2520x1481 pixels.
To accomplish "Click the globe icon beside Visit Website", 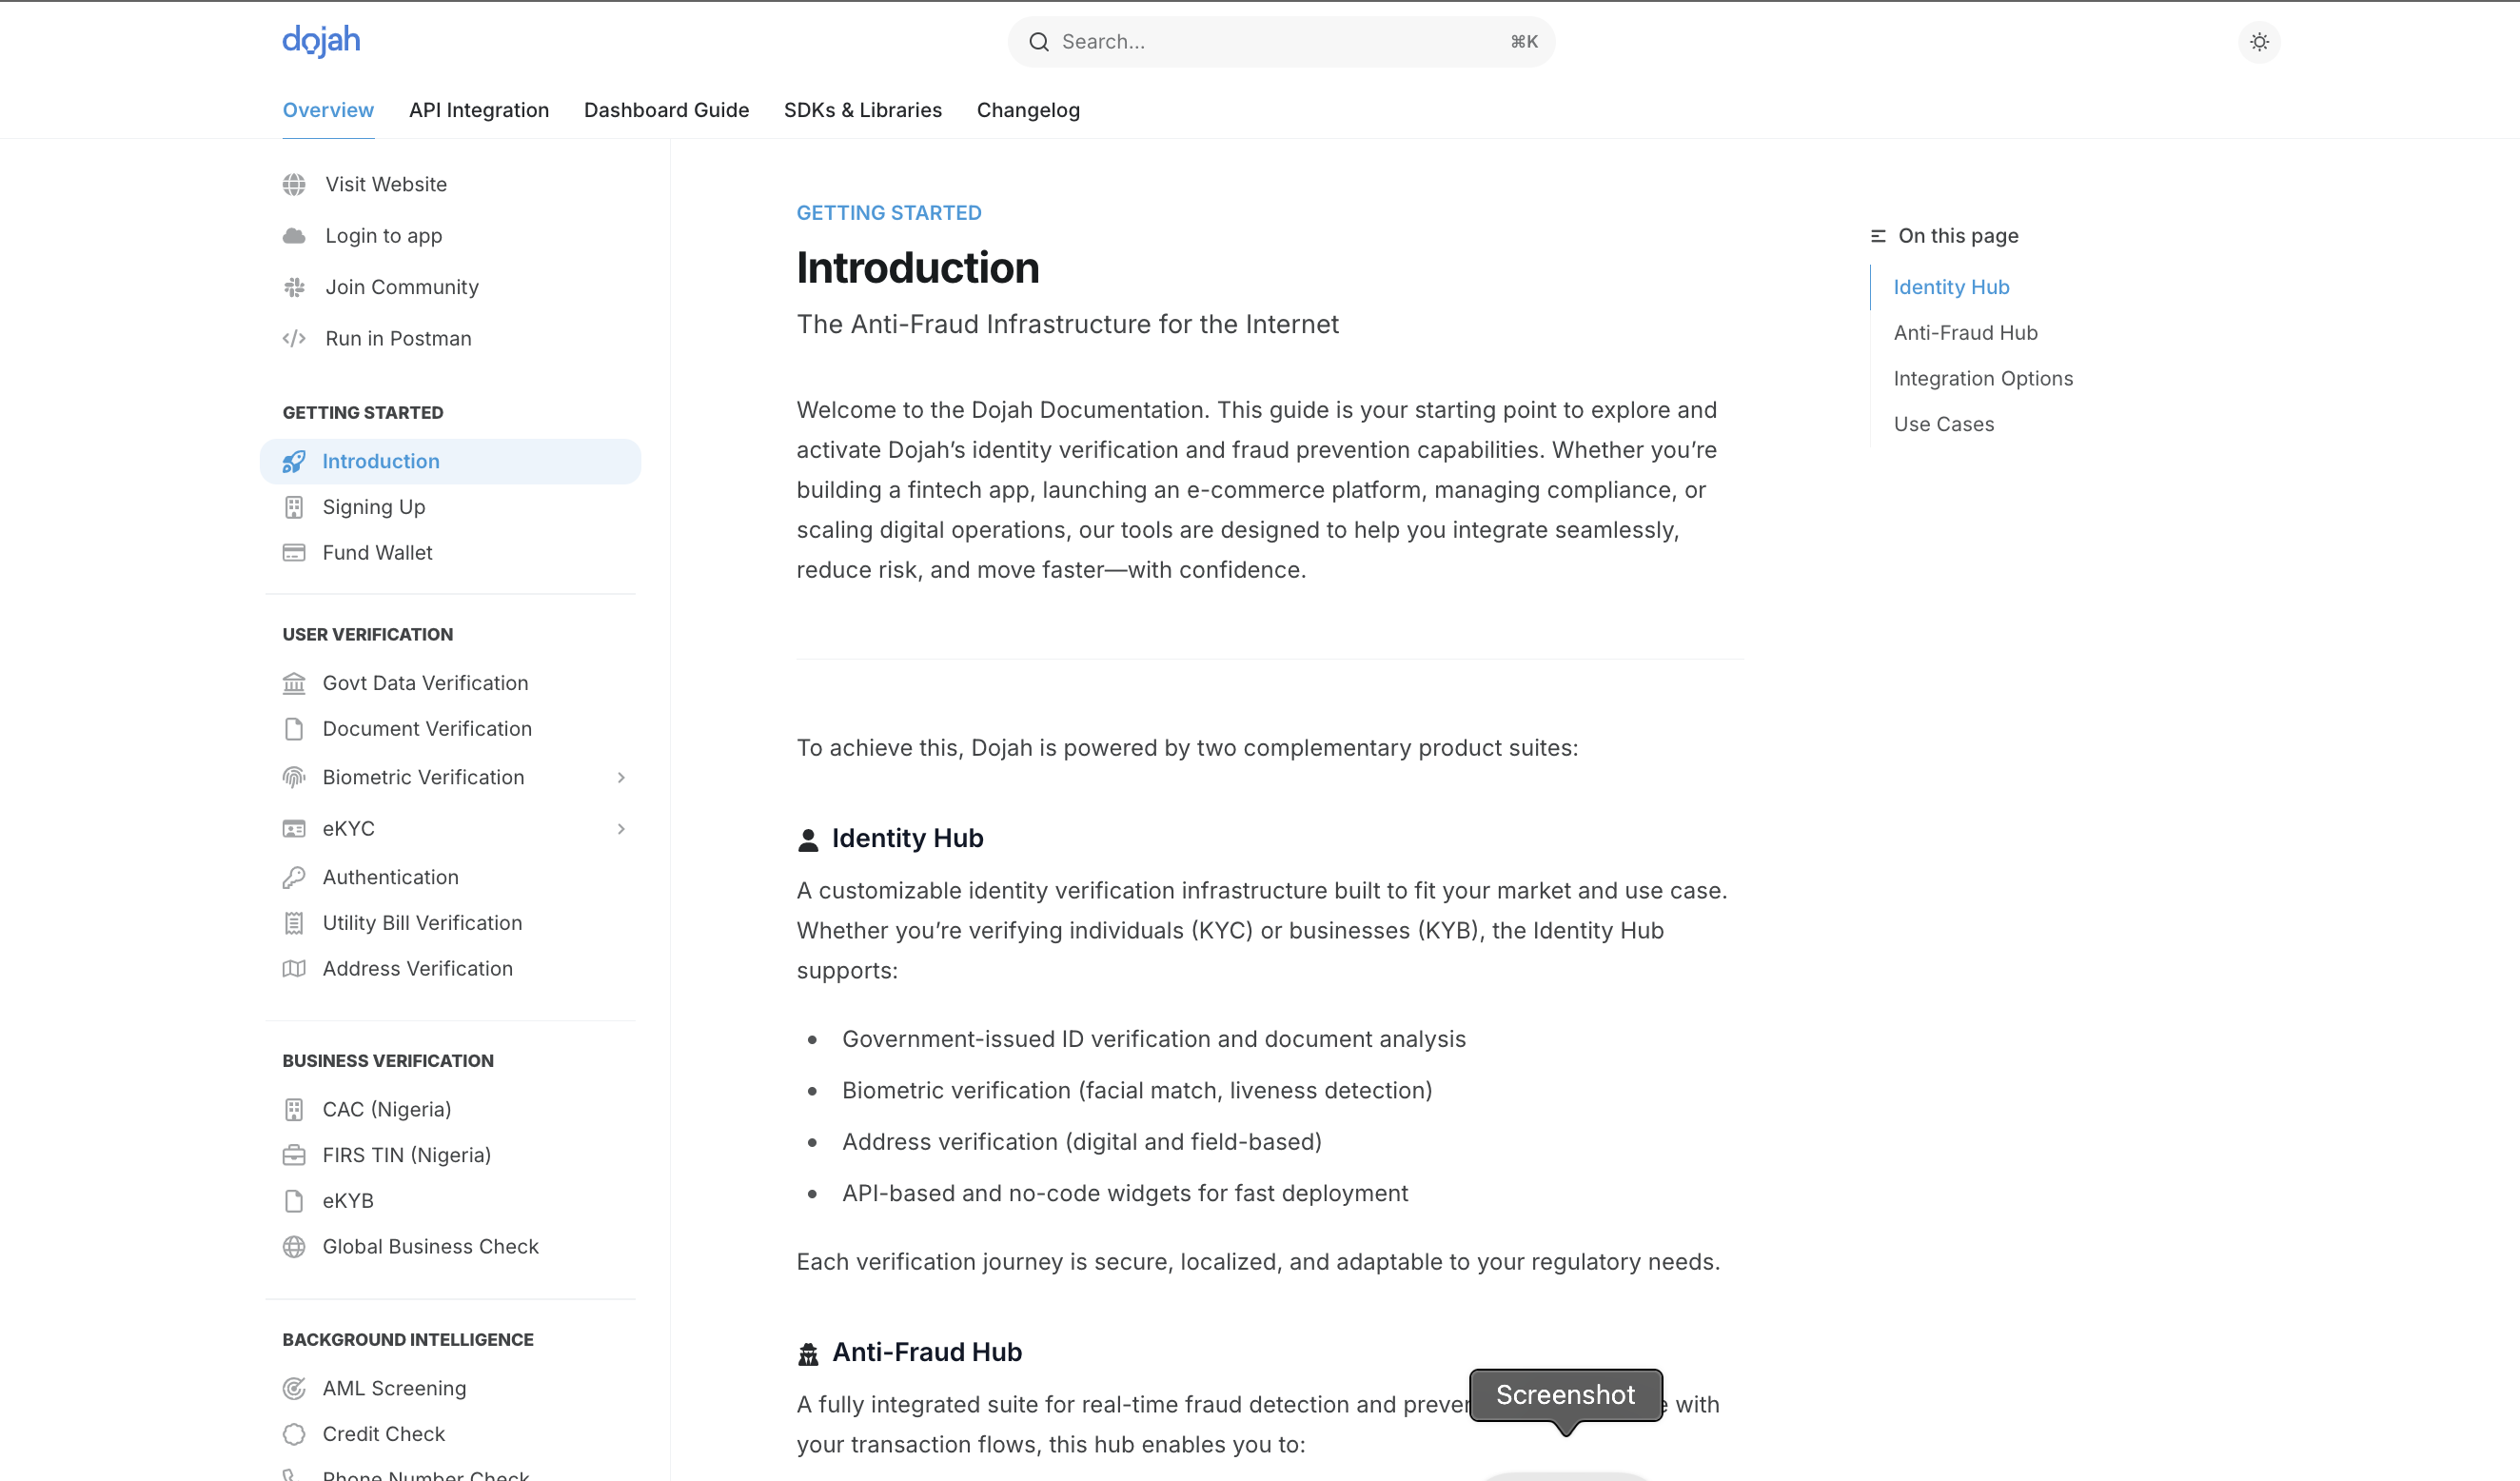I will (294, 184).
